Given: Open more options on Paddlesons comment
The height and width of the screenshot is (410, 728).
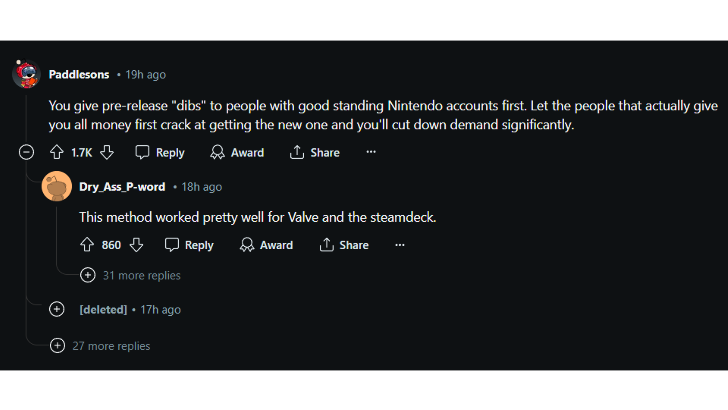Looking at the screenshot, I should pos(371,152).
